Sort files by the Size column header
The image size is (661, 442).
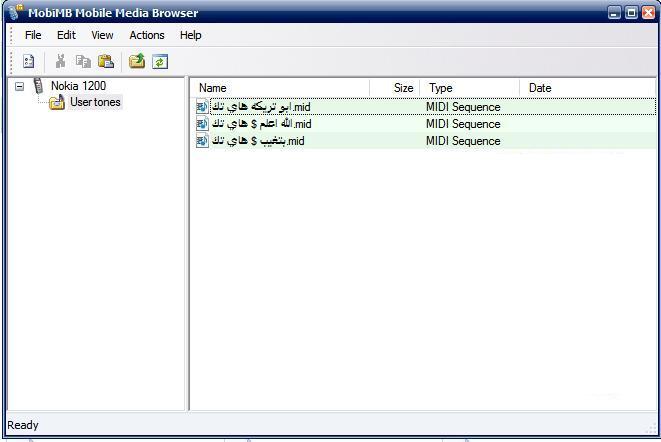[397, 88]
